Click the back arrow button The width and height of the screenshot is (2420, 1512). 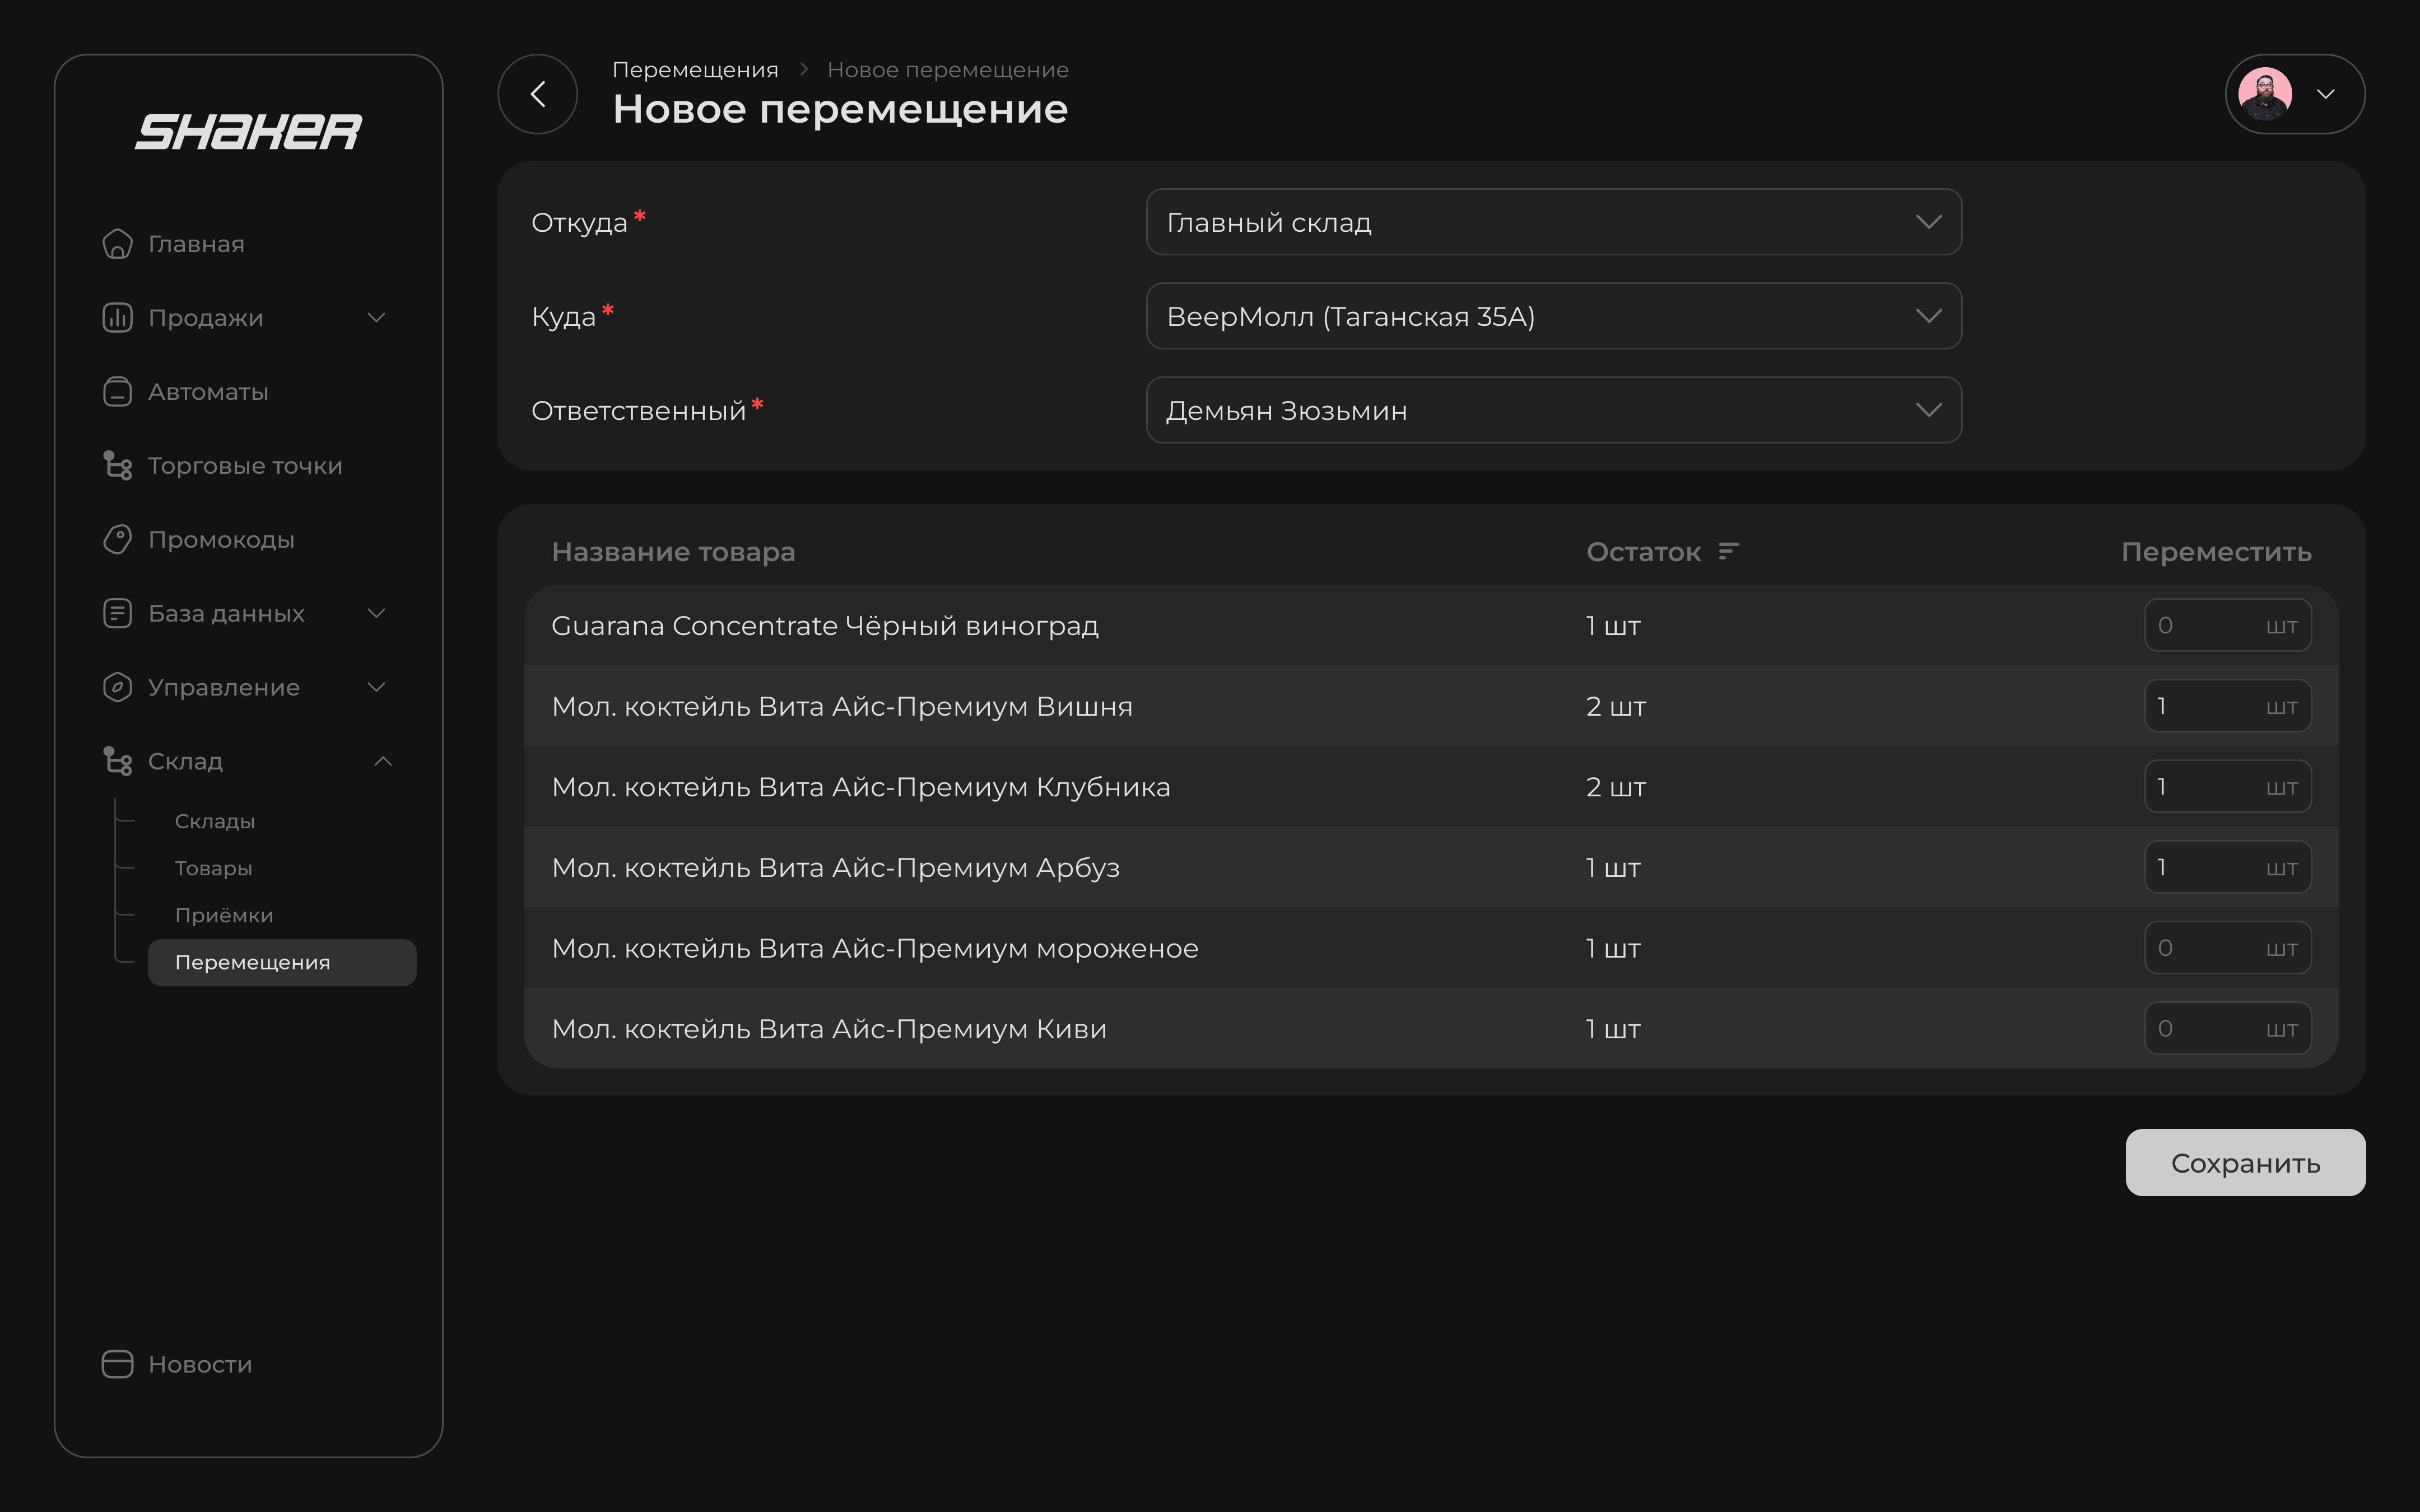coord(537,94)
